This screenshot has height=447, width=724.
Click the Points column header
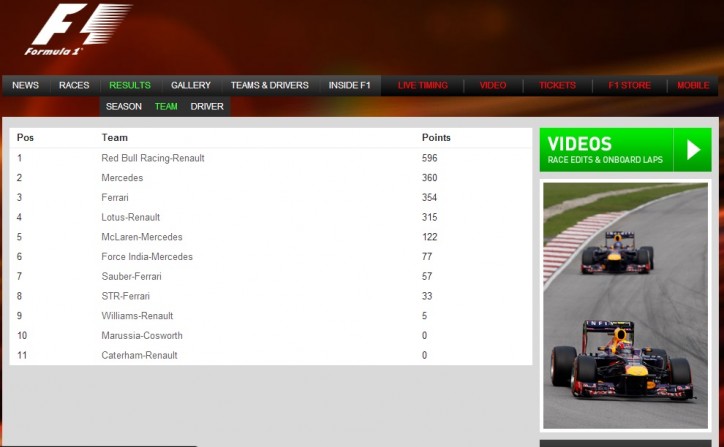[x=436, y=138]
